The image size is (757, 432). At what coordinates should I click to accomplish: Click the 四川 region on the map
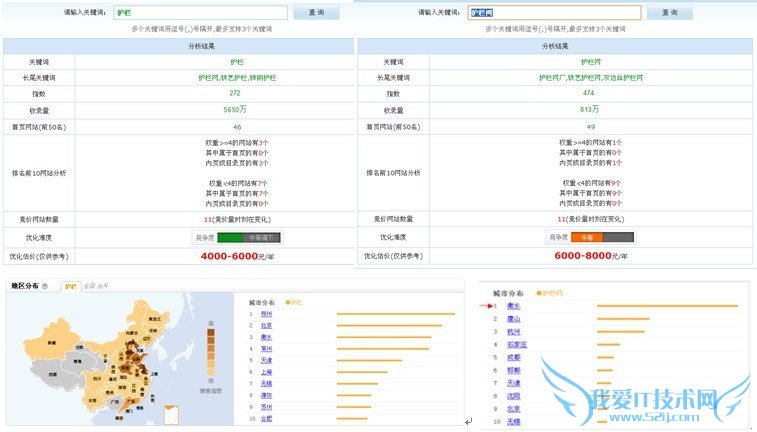[x=98, y=378]
